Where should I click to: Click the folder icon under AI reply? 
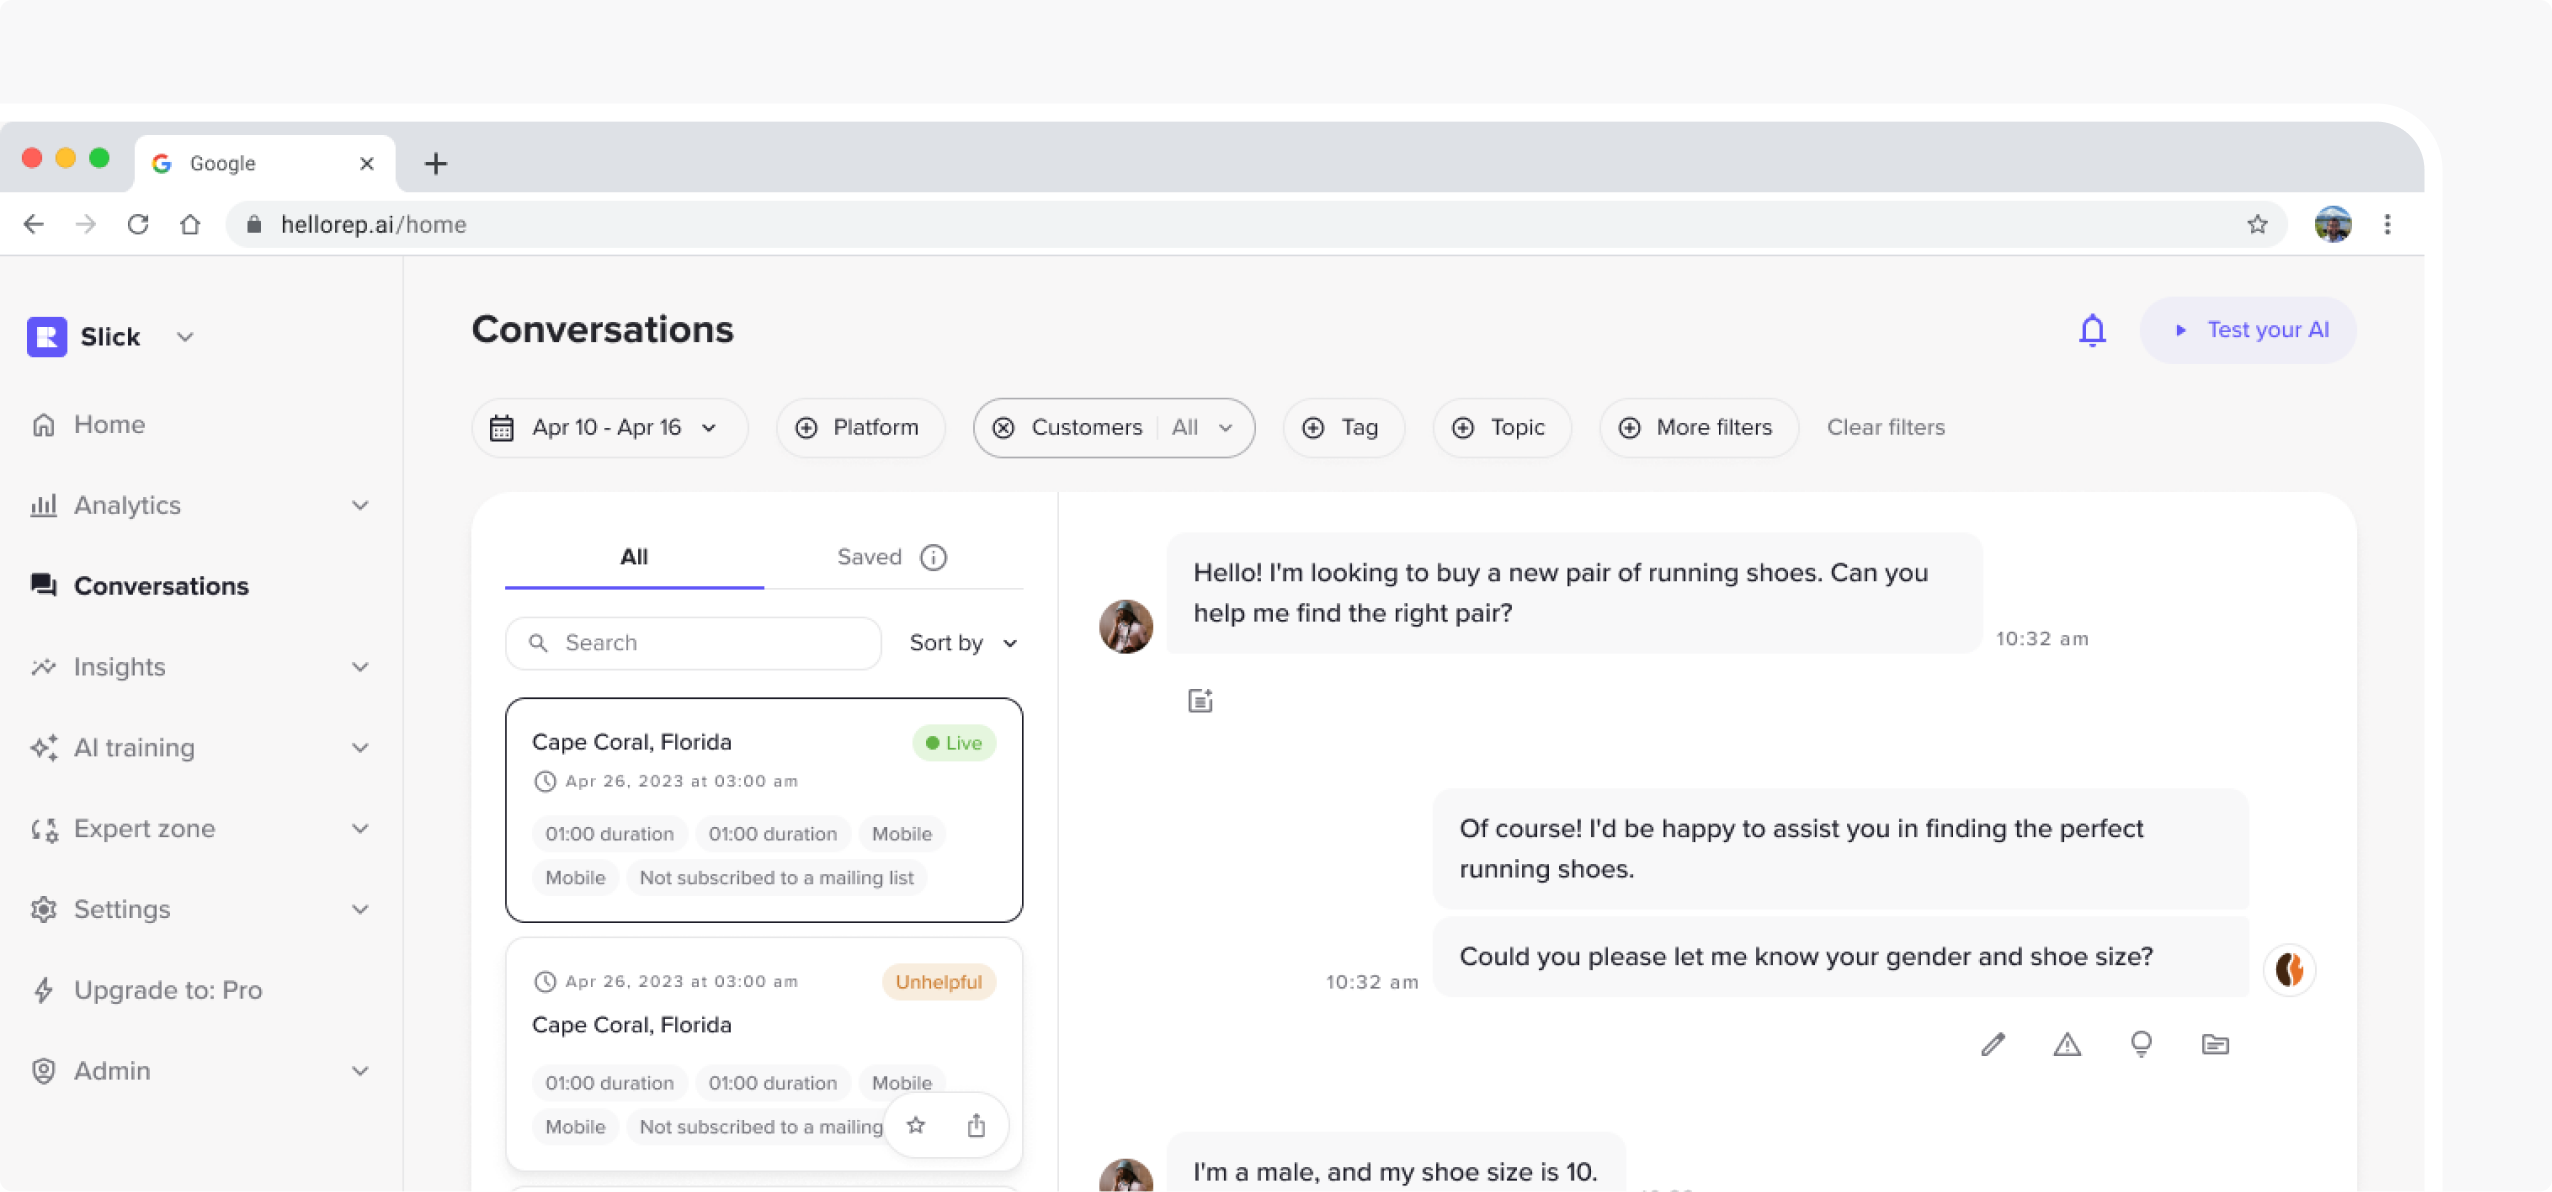(2215, 1044)
